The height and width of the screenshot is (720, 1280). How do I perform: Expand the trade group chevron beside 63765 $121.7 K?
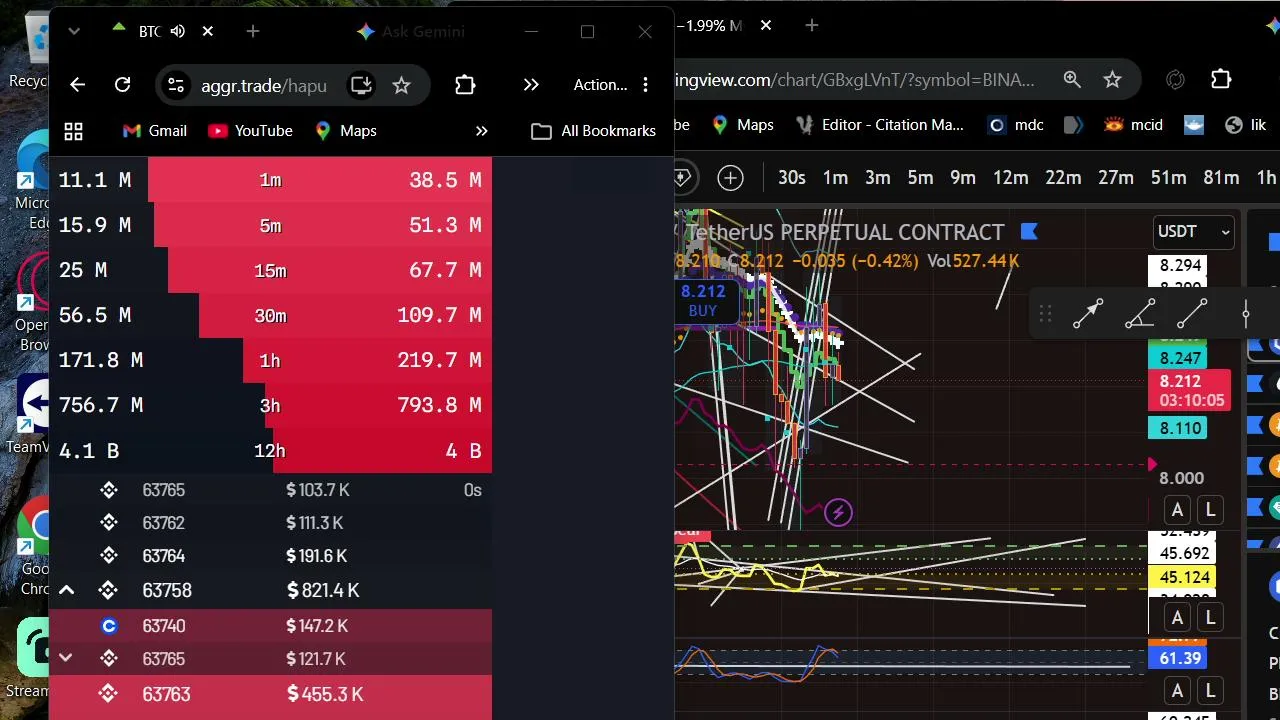pyautogui.click(x=66, y=658)
